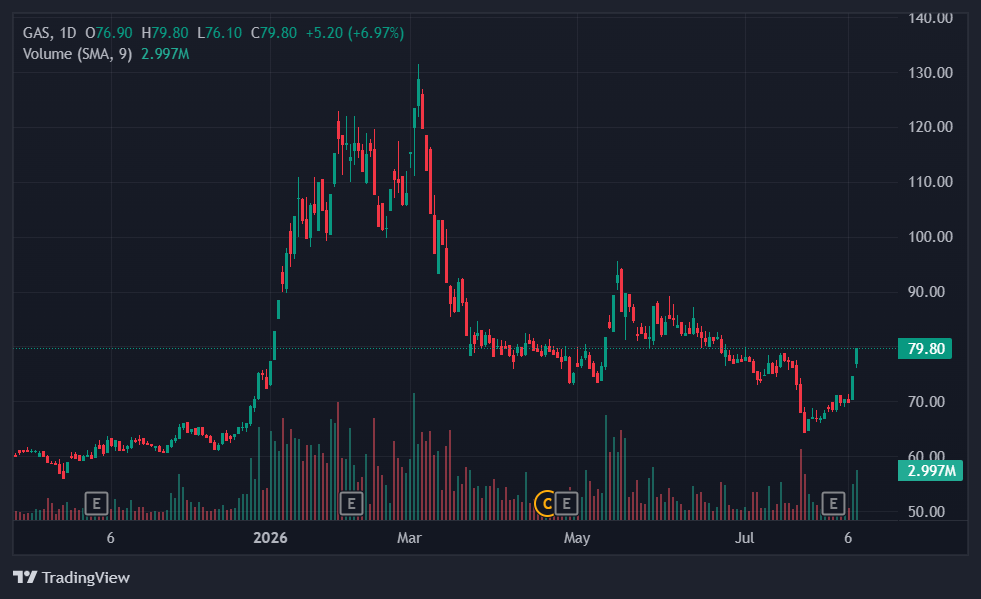The width and height of the screenshot is (981, 599).
Task: Click the earnings E marker near the 6 date label
Action: pyautogui.click(x=96, y=503)
